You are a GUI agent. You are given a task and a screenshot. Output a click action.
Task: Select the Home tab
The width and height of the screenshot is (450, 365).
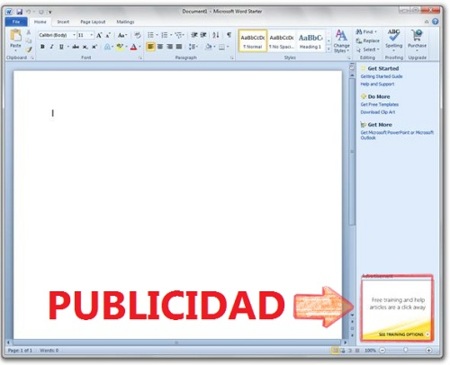click(x=40, y=22)
